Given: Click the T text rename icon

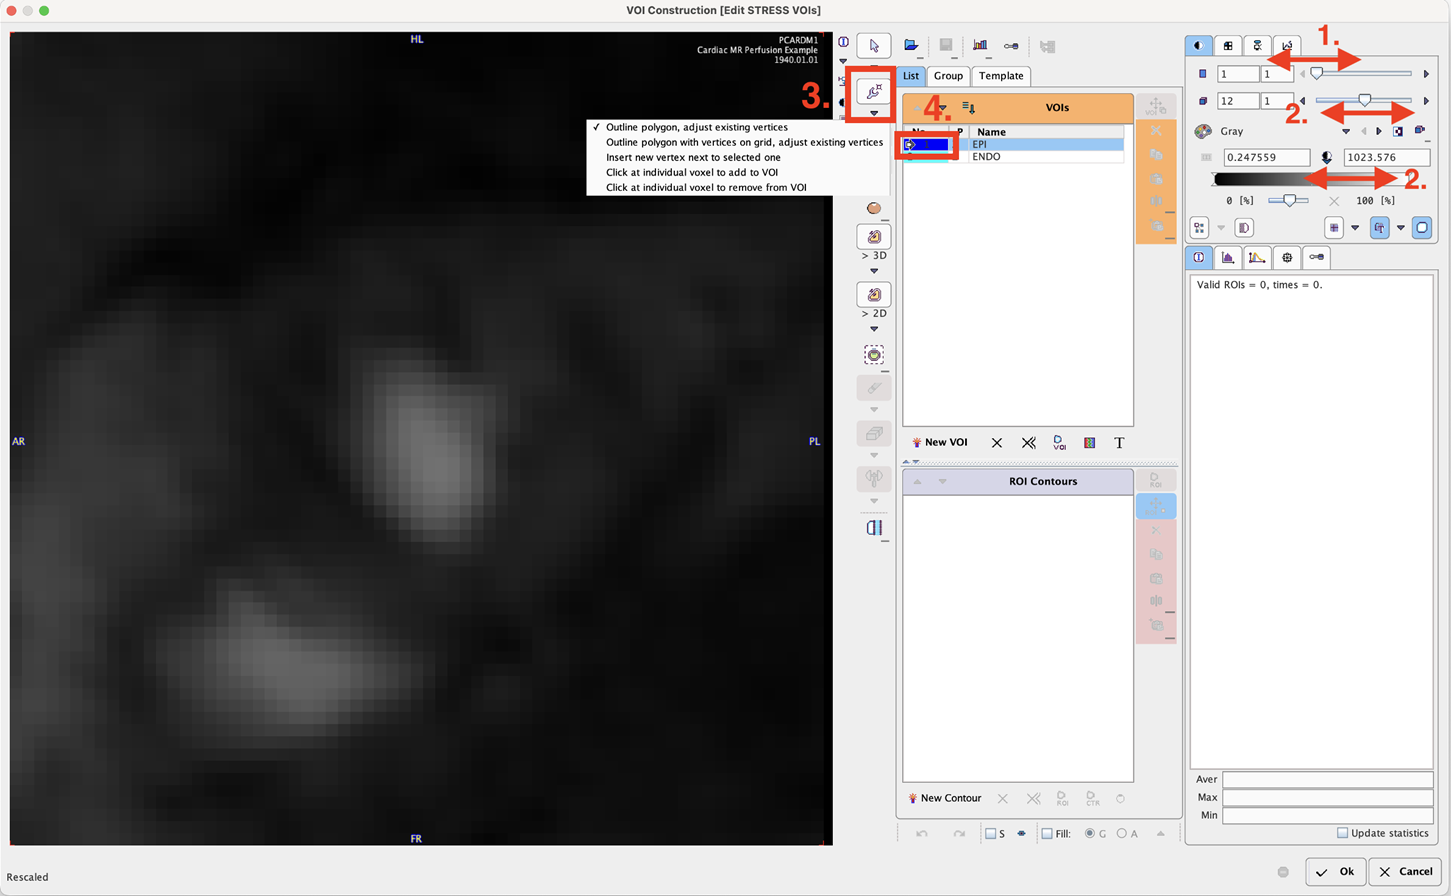Looking at the screenshot, I should pyautogui.click(x=1119, y=443).
